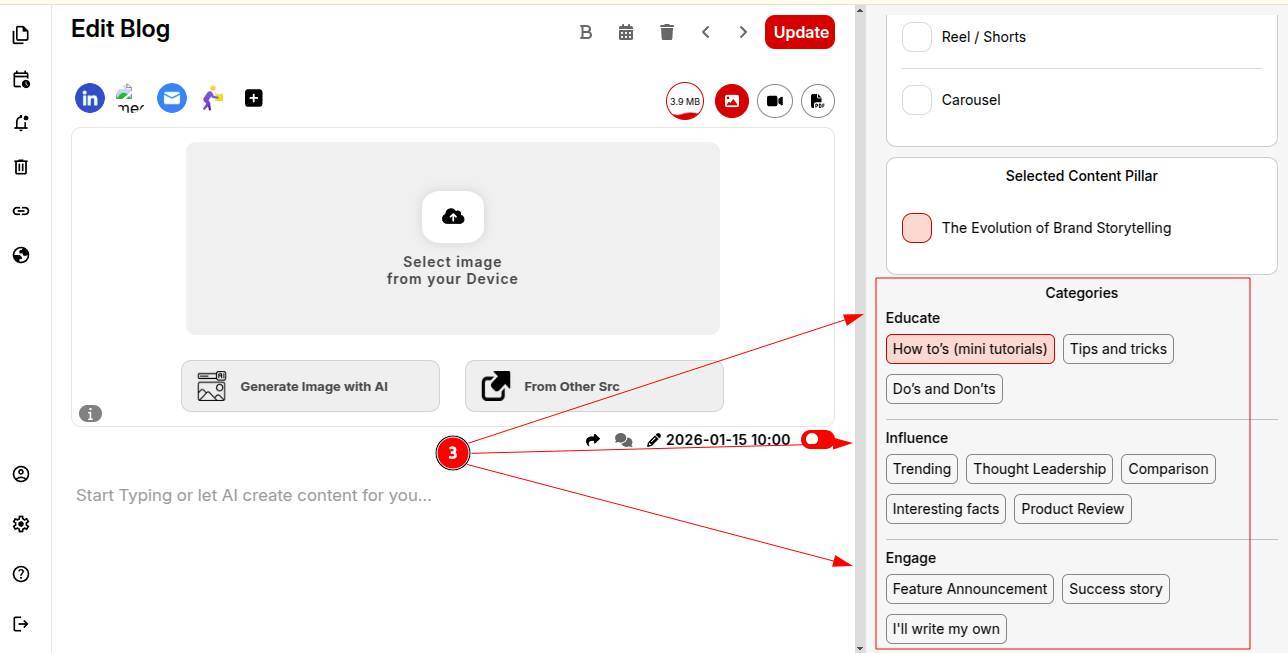Select the Thought Leadership category
Image resolution: width=1288 pixels, height=653 pixels.
(1039, 469)
